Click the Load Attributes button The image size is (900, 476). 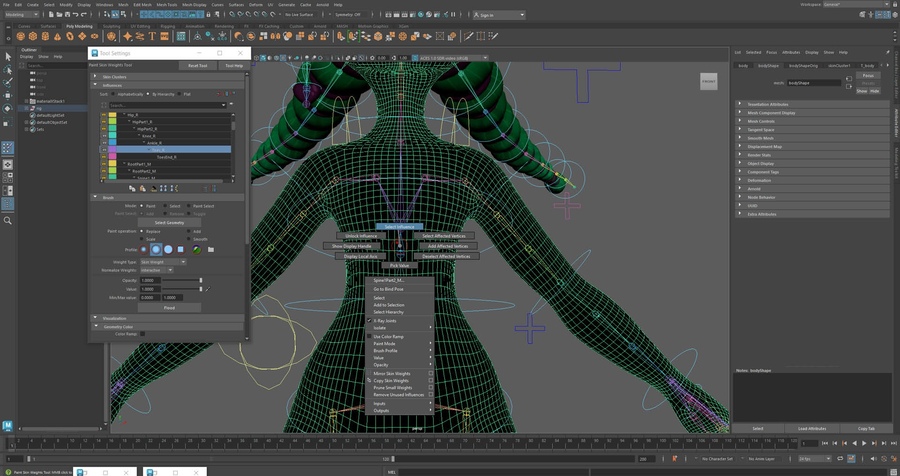tap(812, 428)
